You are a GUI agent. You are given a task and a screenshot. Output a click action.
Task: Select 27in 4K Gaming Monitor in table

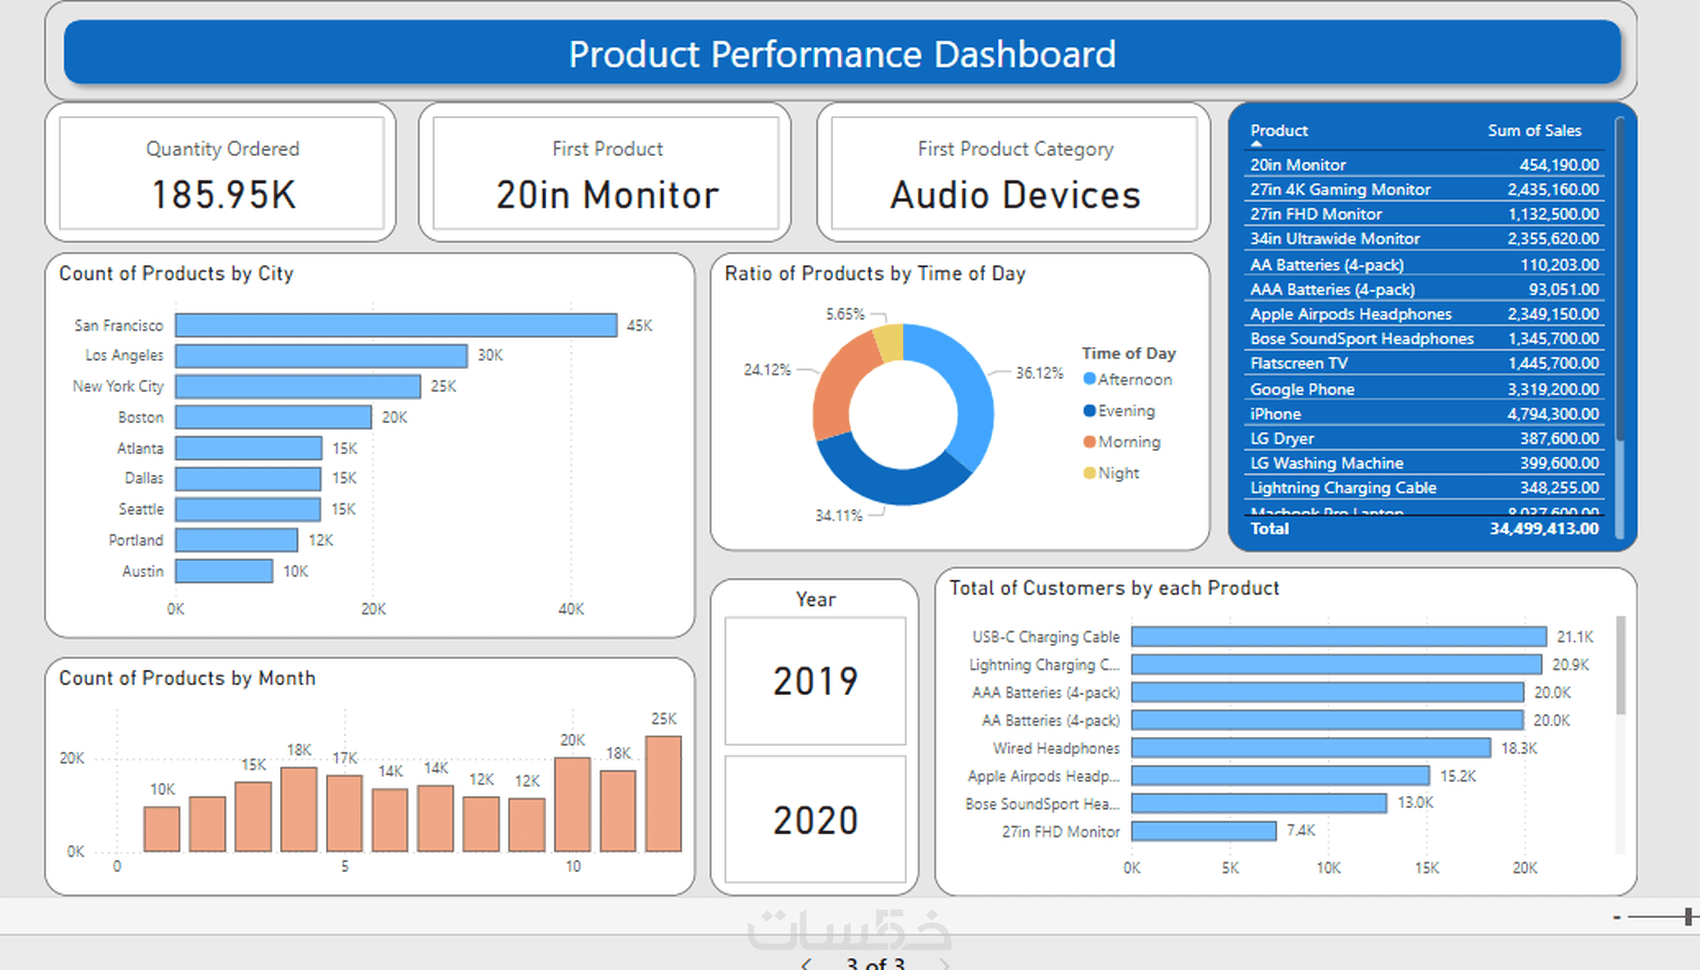pyautogui.click(x=1424, y=189)
